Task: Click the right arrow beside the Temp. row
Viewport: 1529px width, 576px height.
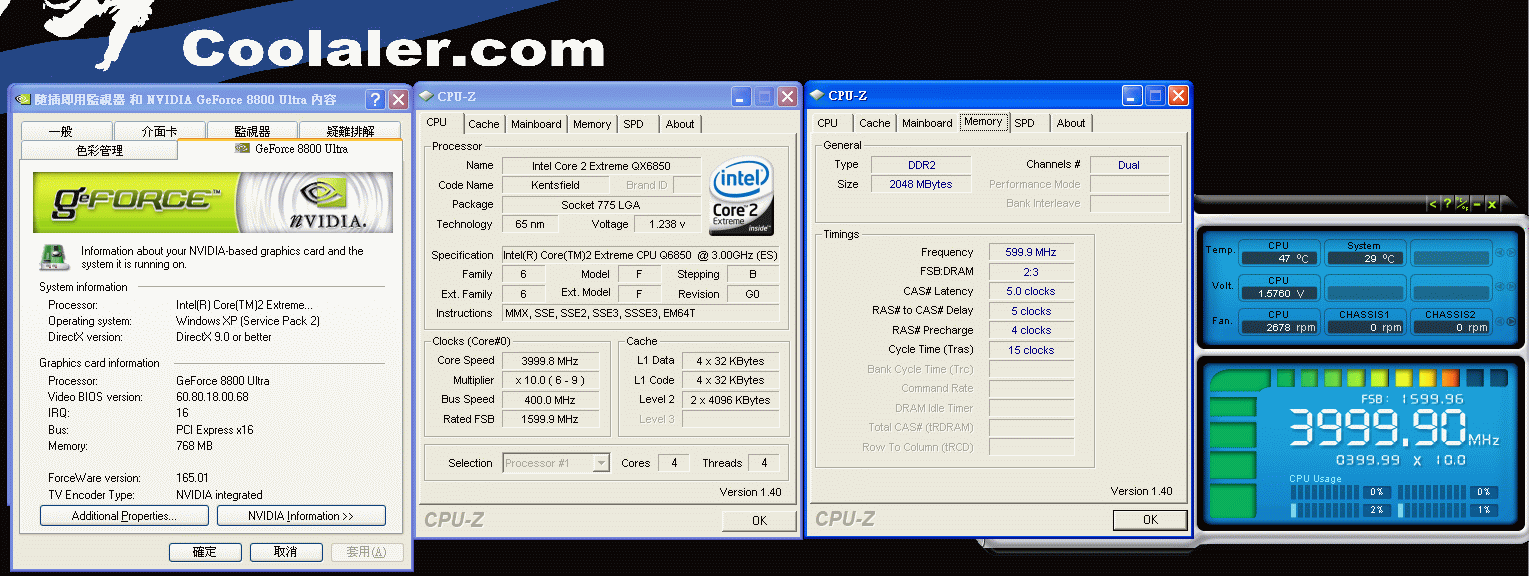Action: point(1511,251)
